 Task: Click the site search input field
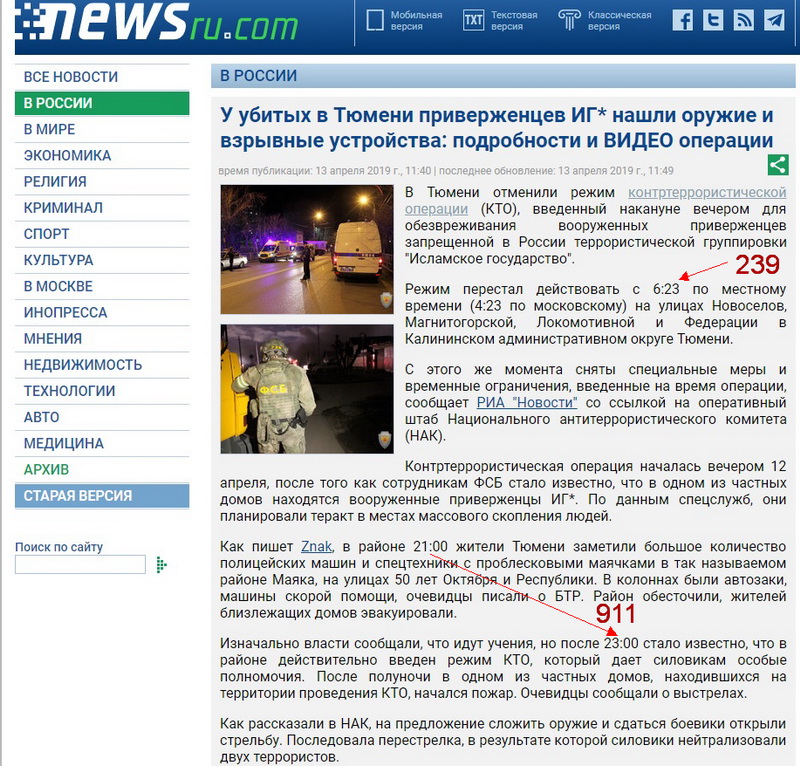pyautogui.click(x=80, y=564)
